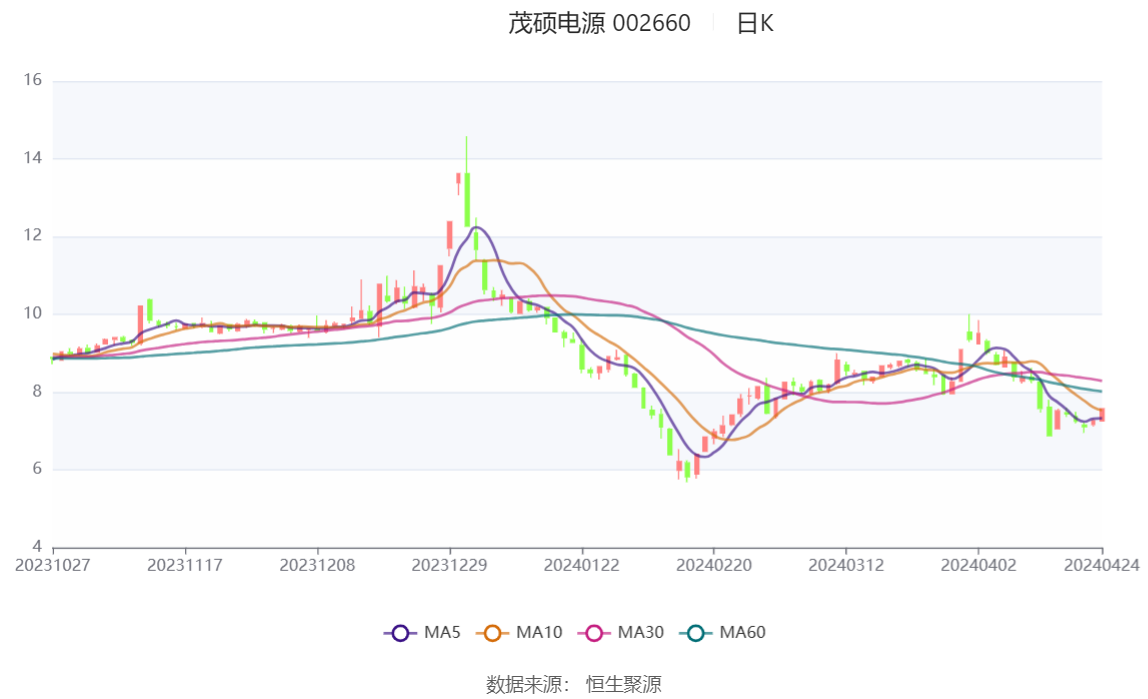Viewport: 1148px width, 699px height.
Task: Click the y-axis value 4
Action: (x=37, y=547)
